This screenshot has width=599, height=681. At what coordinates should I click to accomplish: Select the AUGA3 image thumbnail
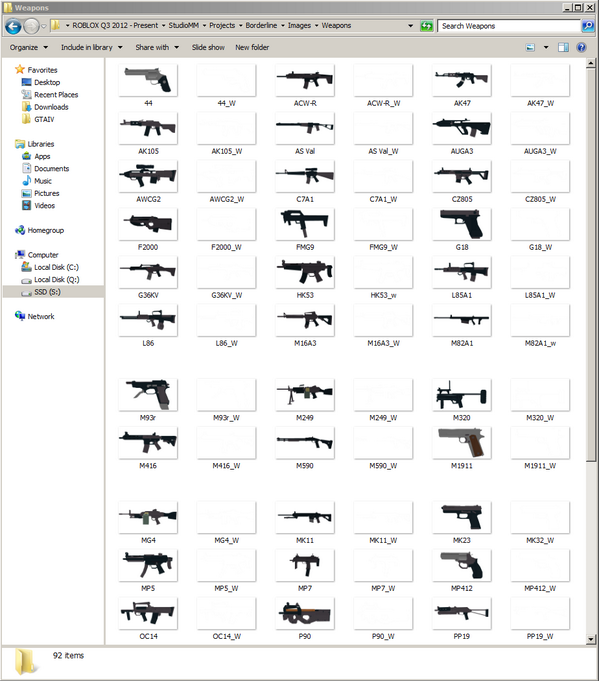pos(462,128)
